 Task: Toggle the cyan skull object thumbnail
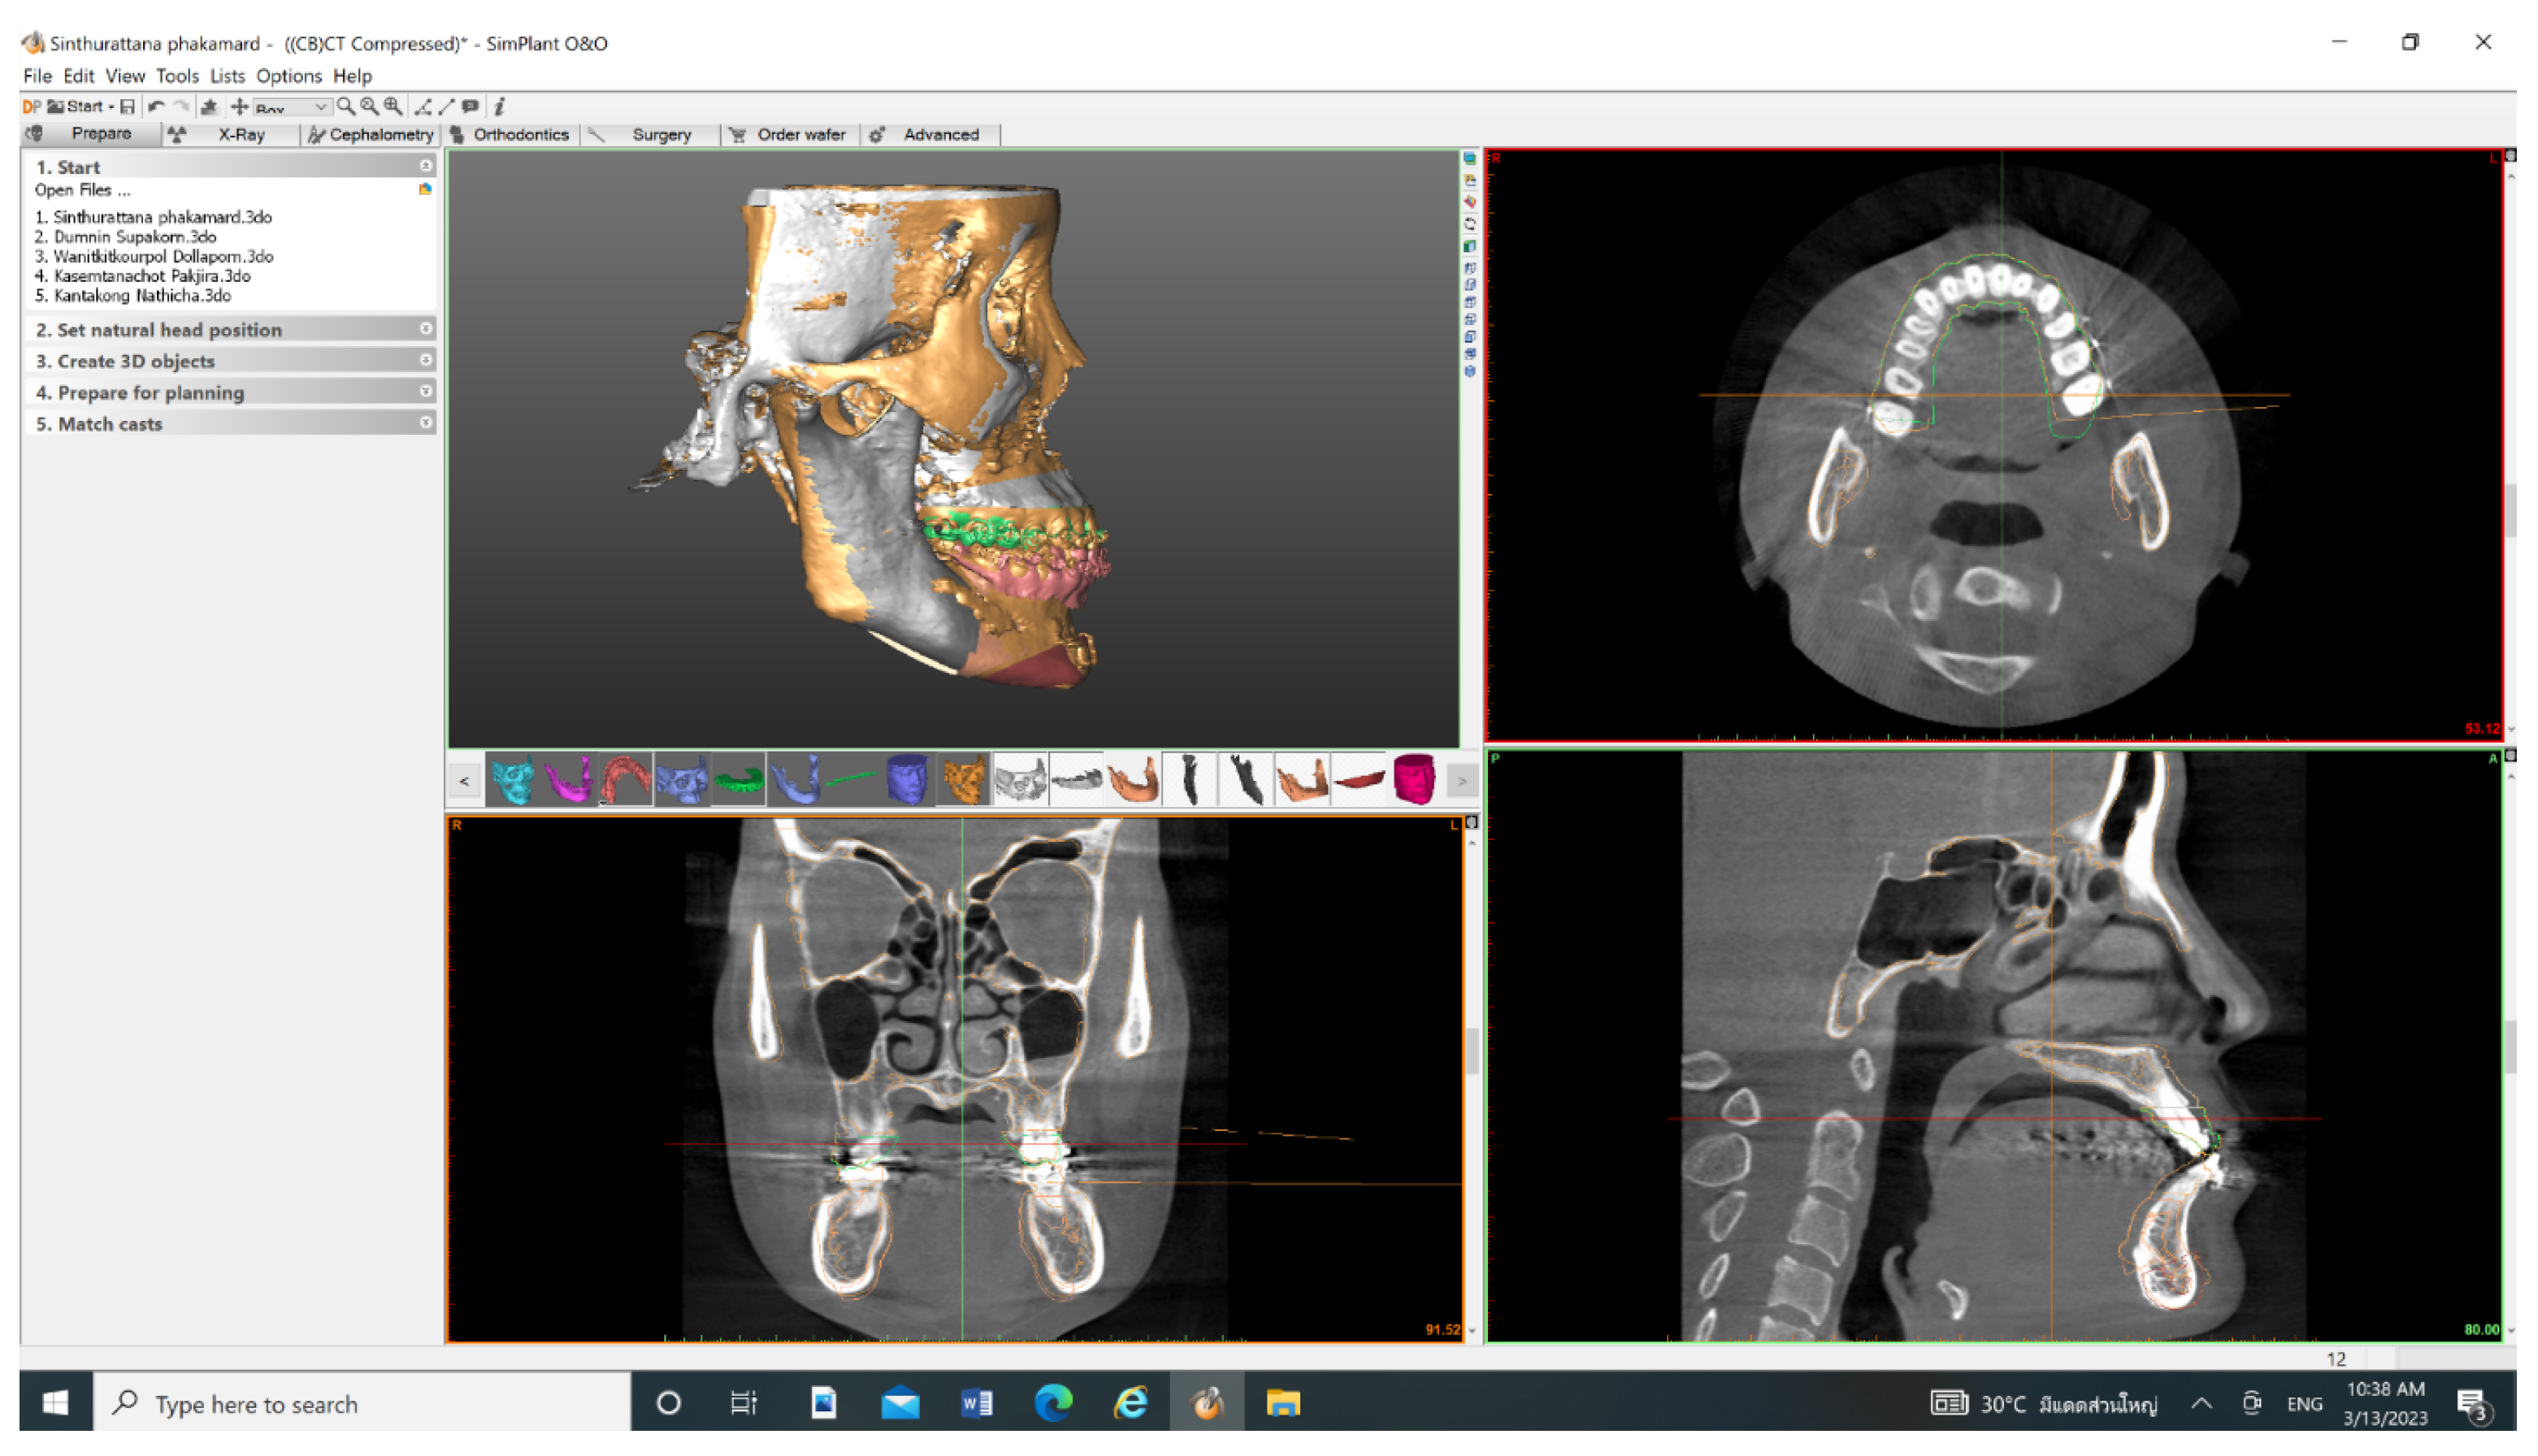tap(513, 780)
